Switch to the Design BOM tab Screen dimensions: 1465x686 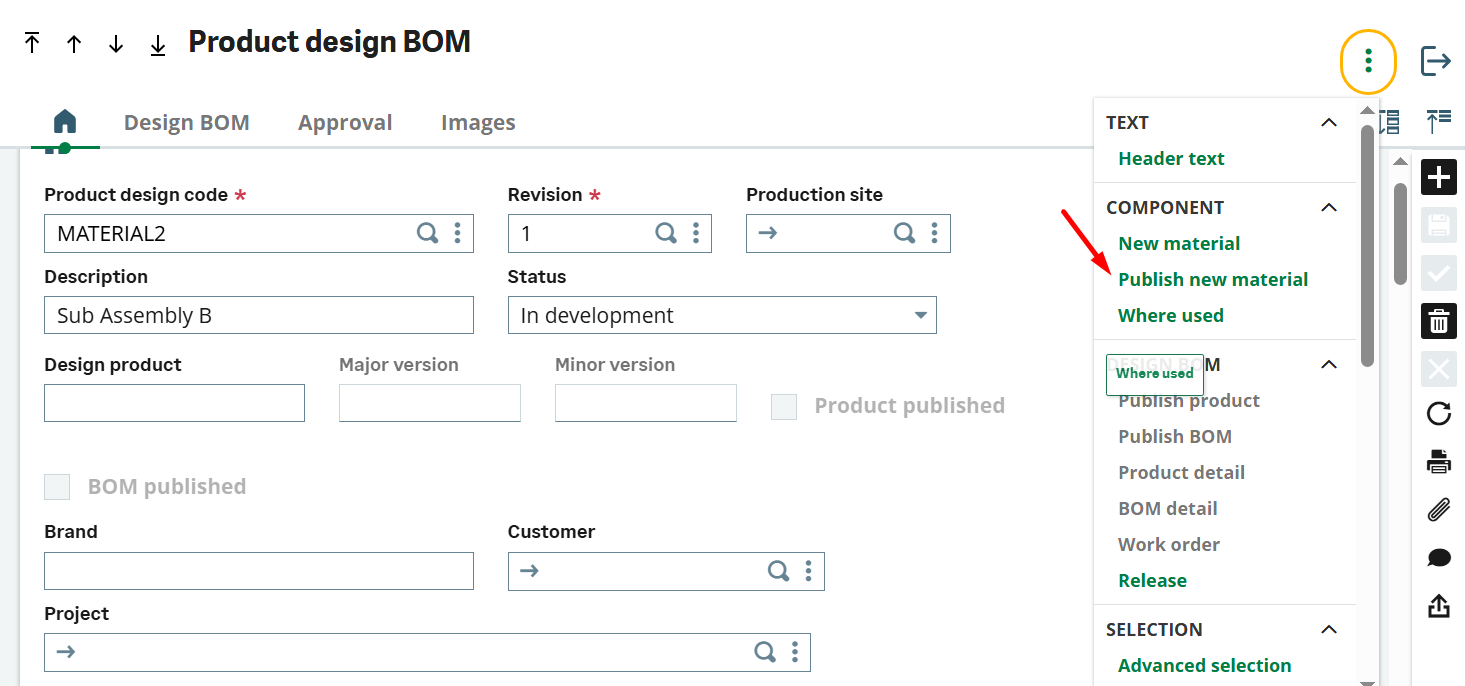tap(187, 123)
